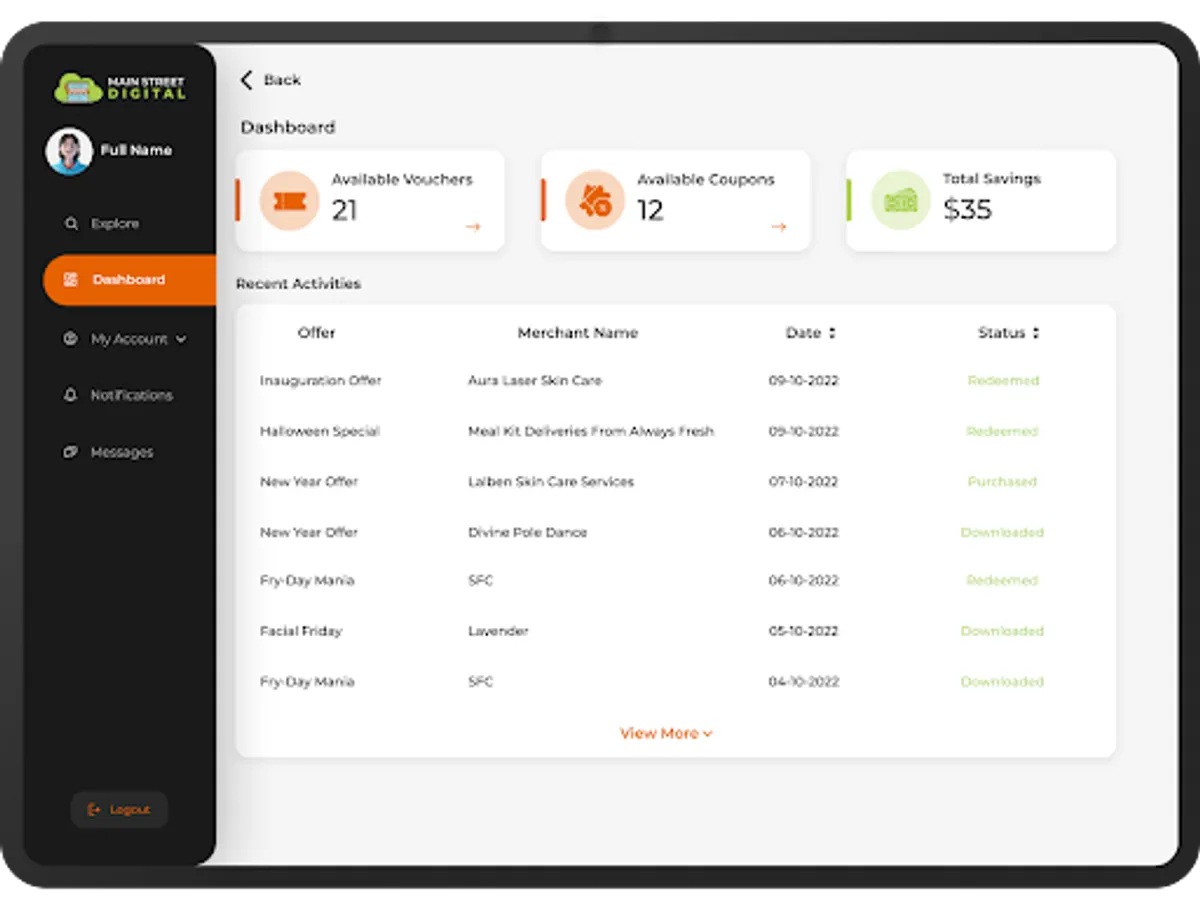Screen dimensions: 1200x900
Task: Select Explore in the sidebar
Action: [112, 223]
